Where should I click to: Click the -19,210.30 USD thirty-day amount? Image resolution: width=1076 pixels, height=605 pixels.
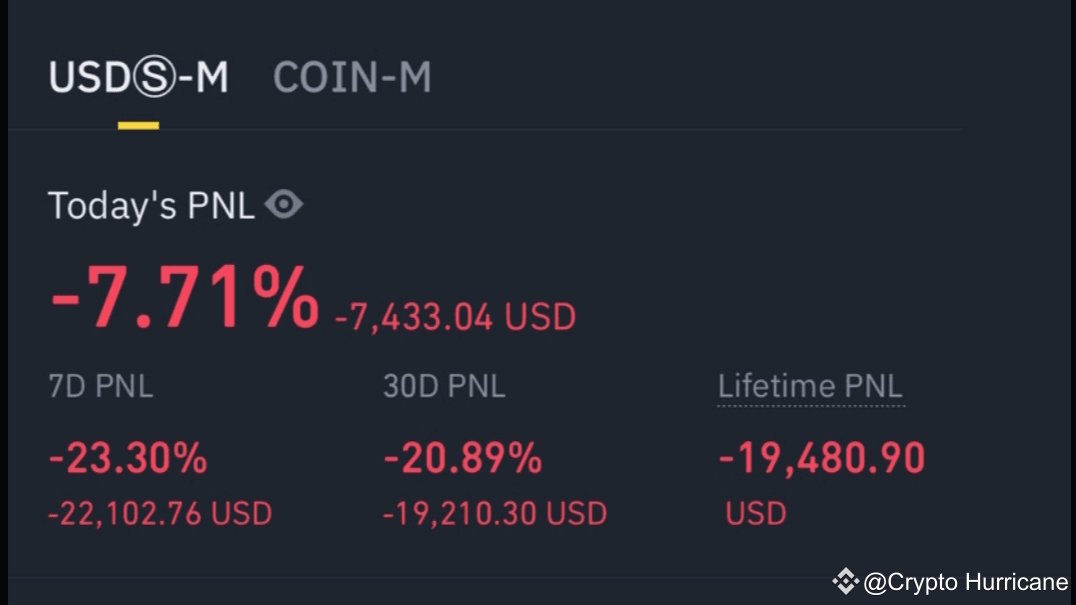[495, 513]
